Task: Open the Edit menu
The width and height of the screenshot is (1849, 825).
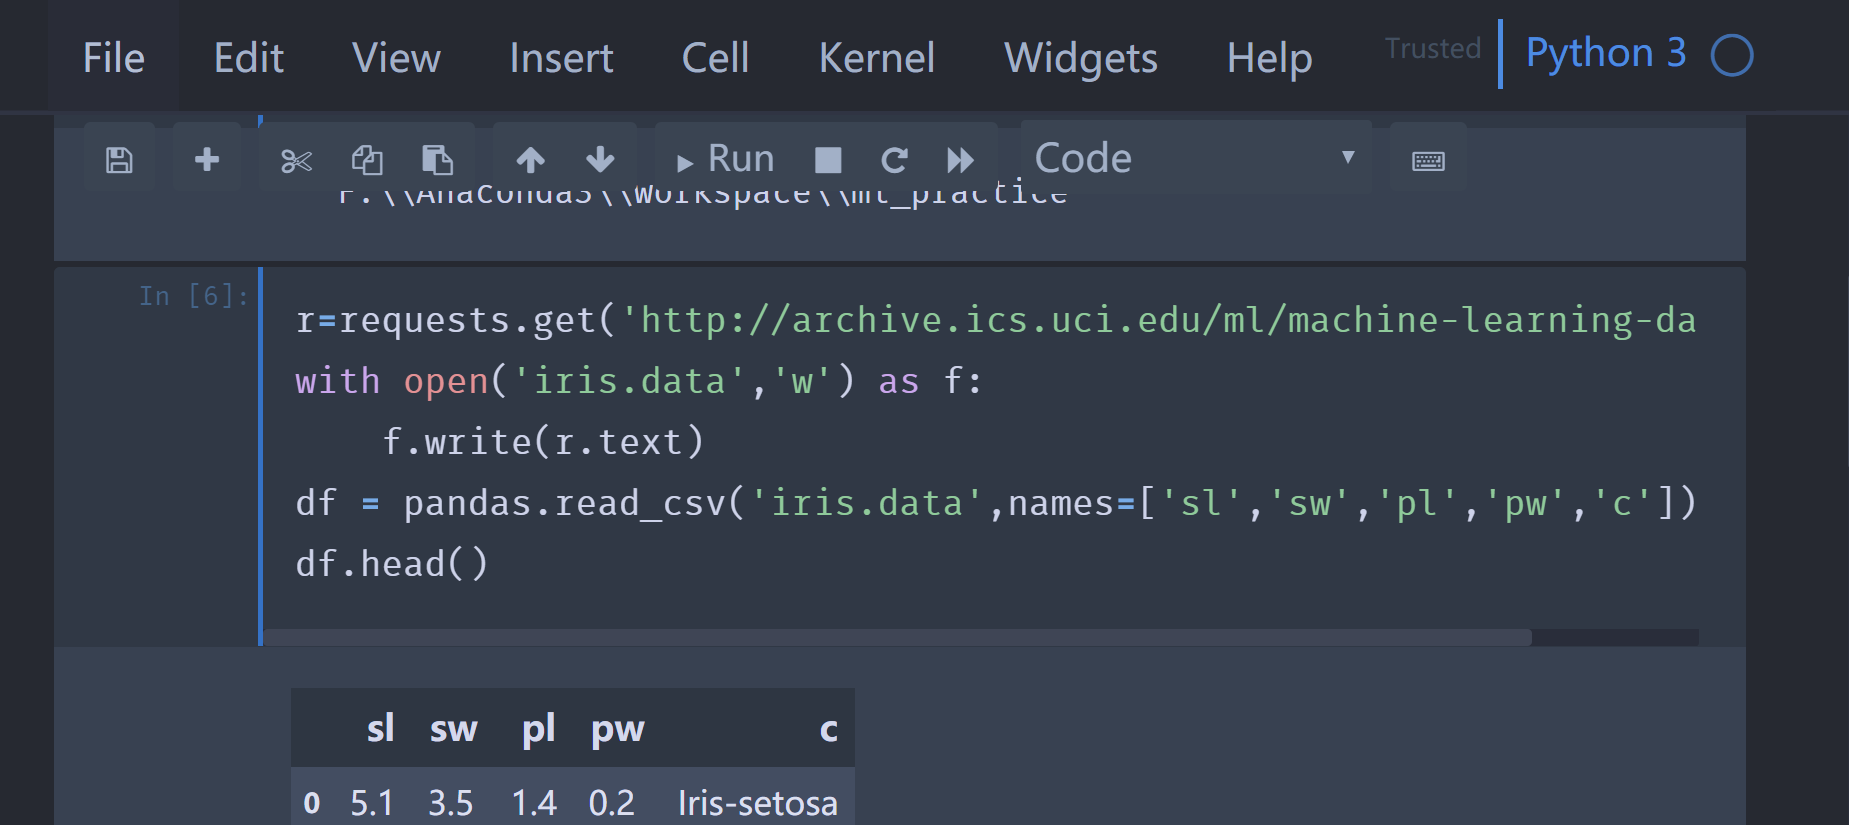Action: coord(249,57)
